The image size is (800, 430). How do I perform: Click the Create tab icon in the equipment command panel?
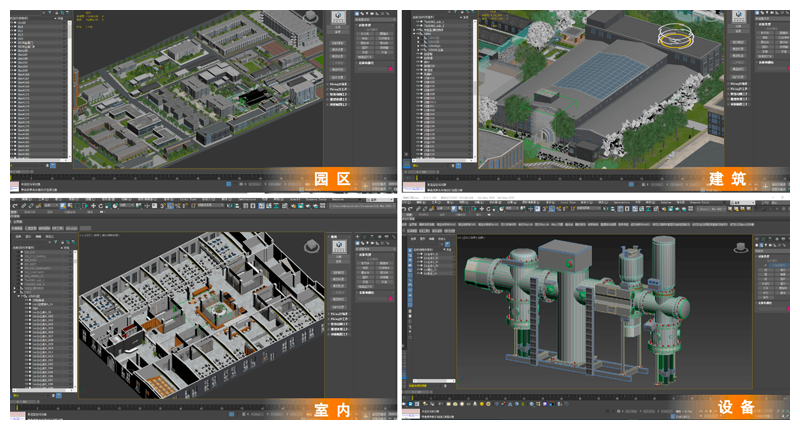757,239
